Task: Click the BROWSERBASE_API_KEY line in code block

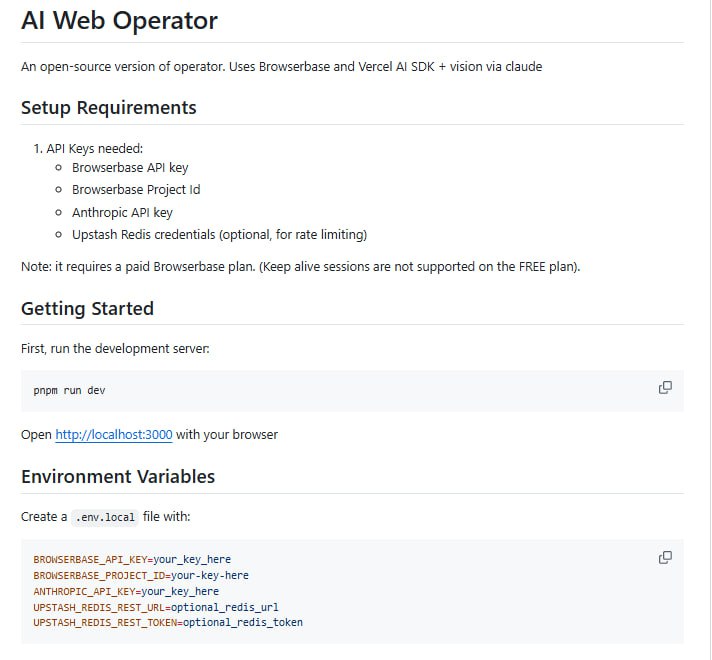Action: 132,560
